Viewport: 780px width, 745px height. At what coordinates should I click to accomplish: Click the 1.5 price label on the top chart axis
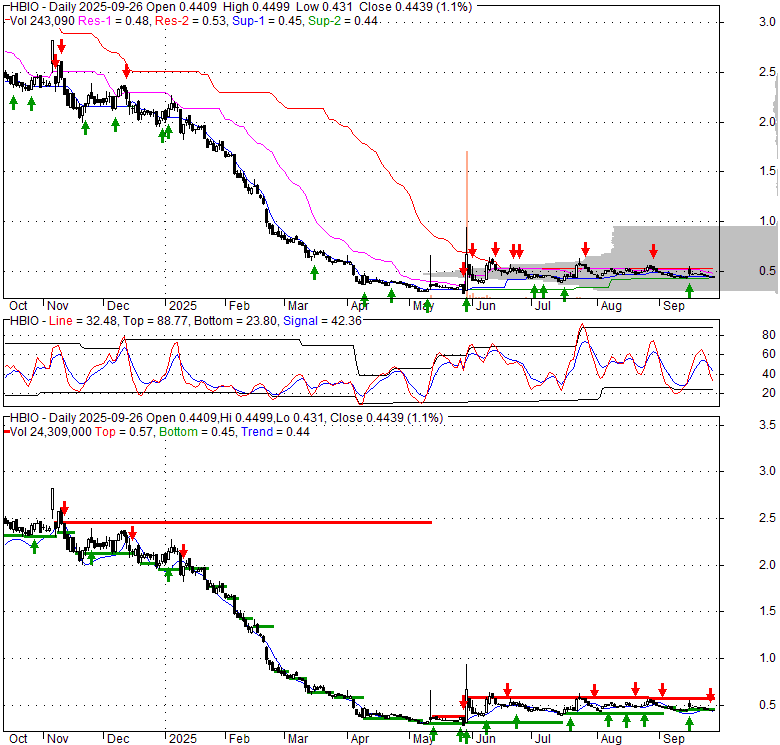[767, 171]
